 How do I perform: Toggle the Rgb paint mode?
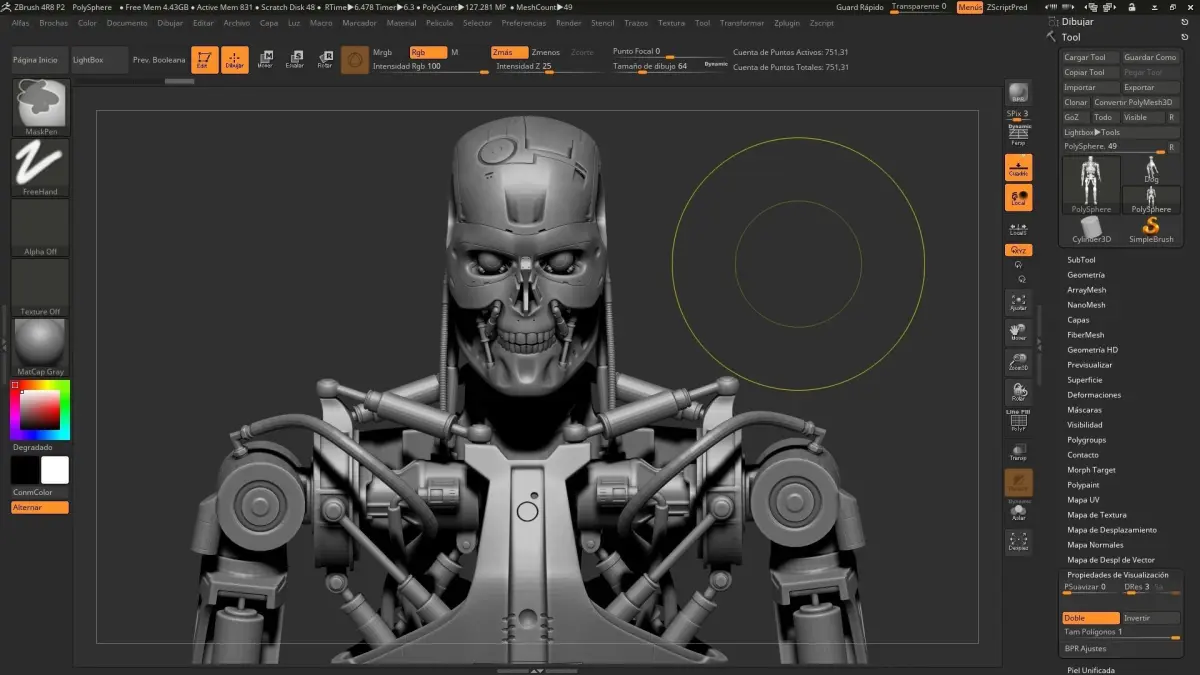tap(427, 52)
